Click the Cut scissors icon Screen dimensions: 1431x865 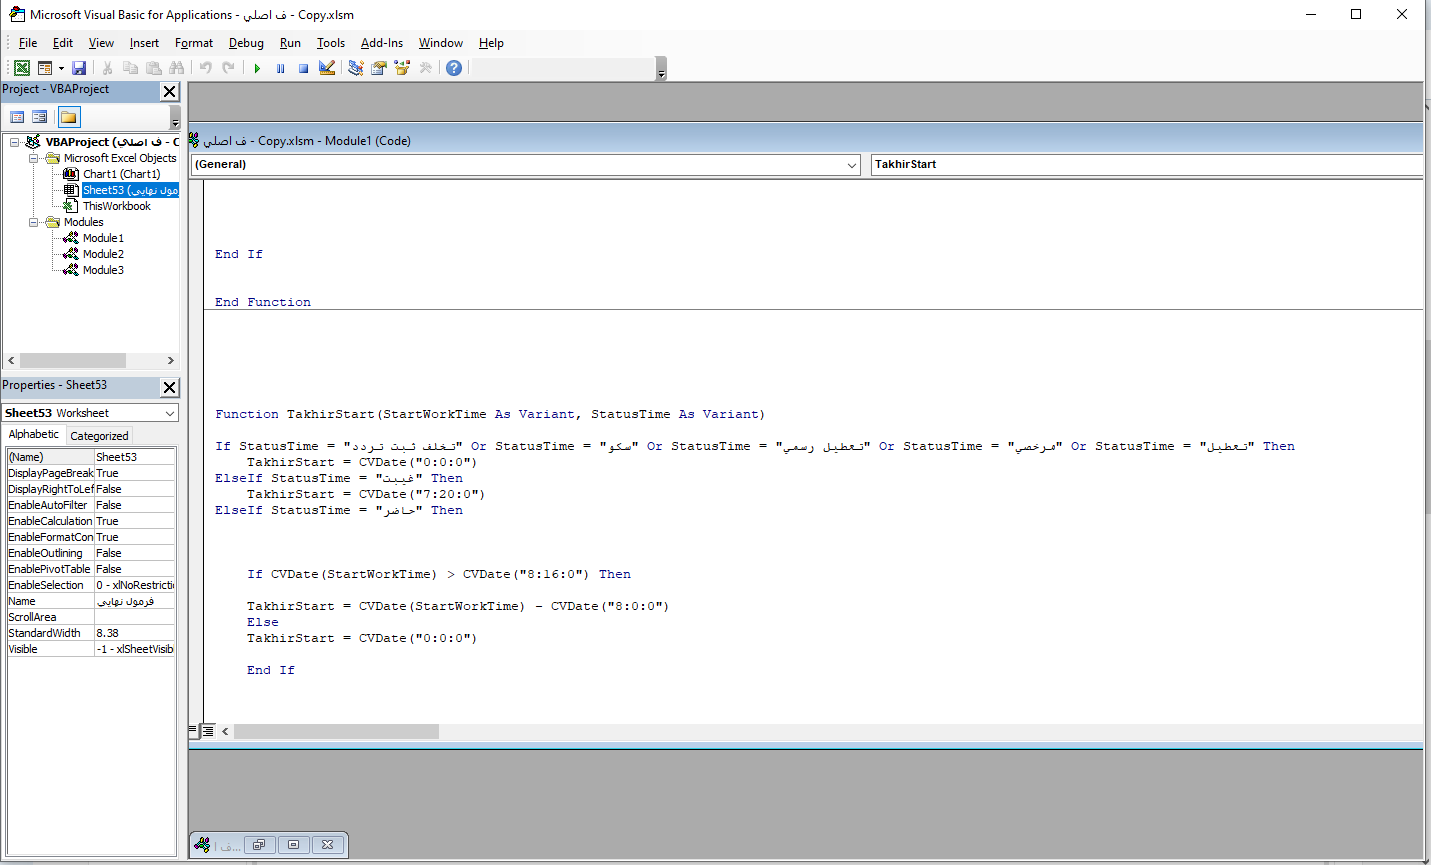pos(107,68)
